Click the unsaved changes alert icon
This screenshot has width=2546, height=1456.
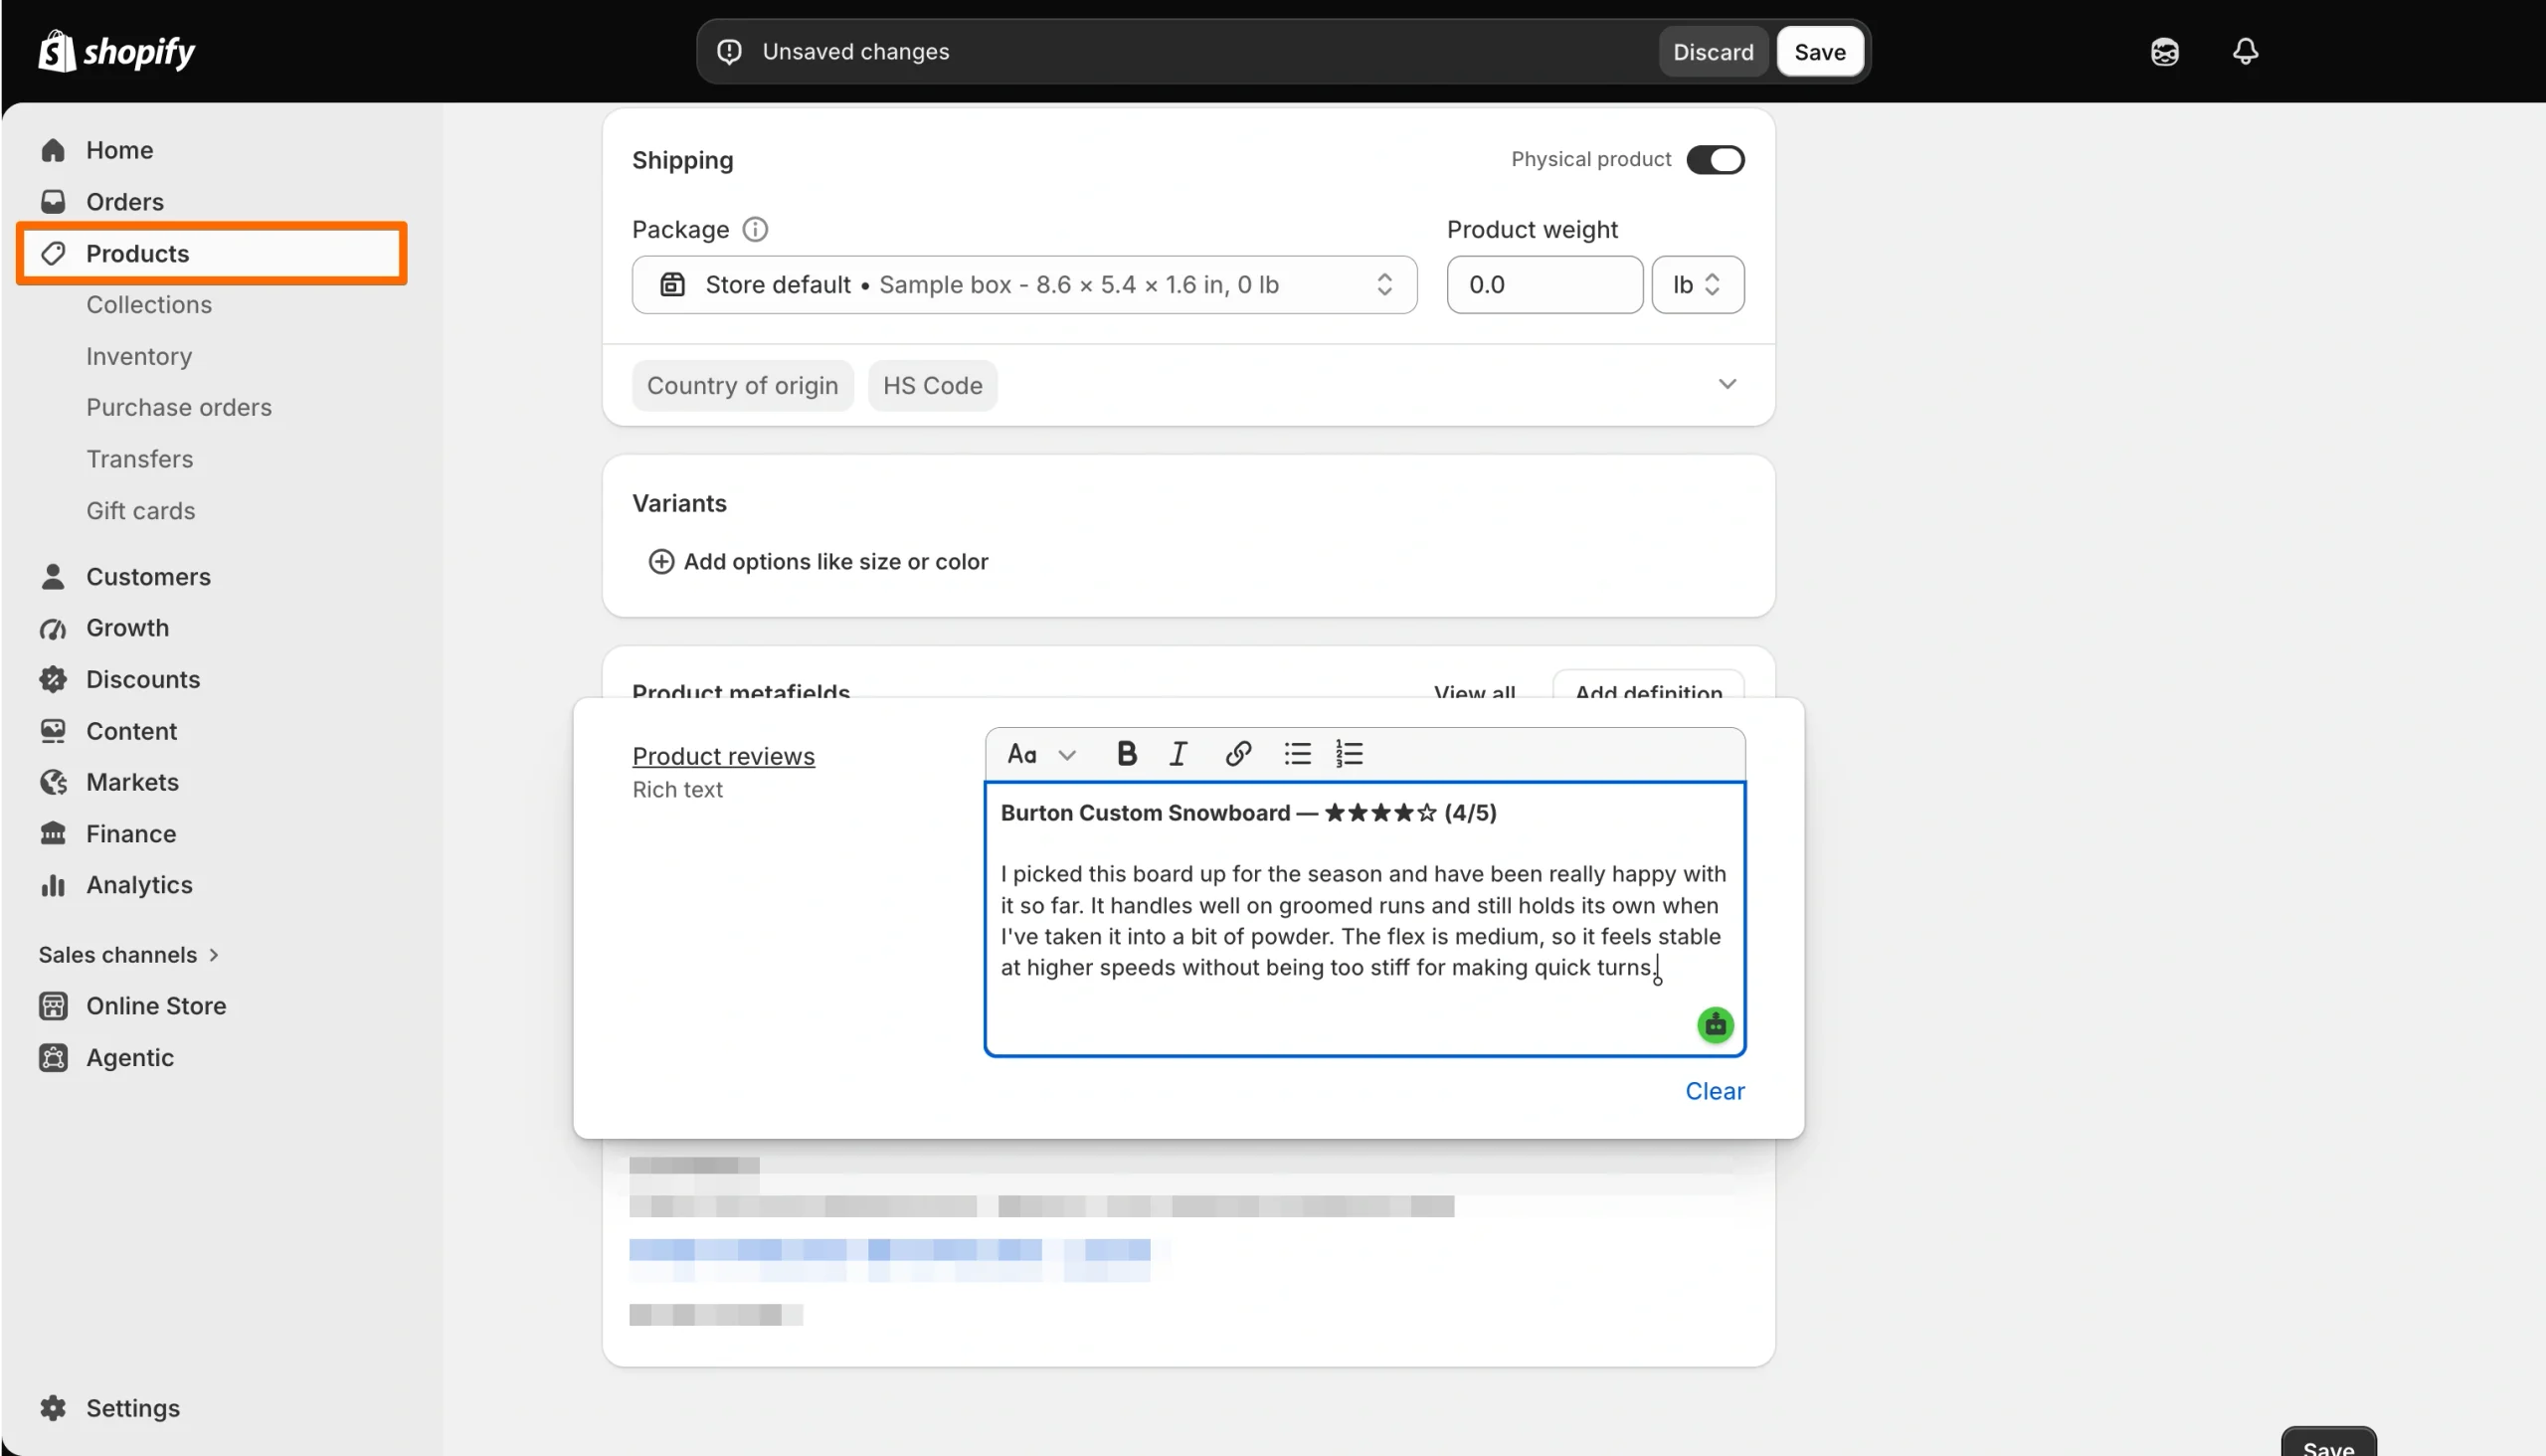[x=729, y=52]
